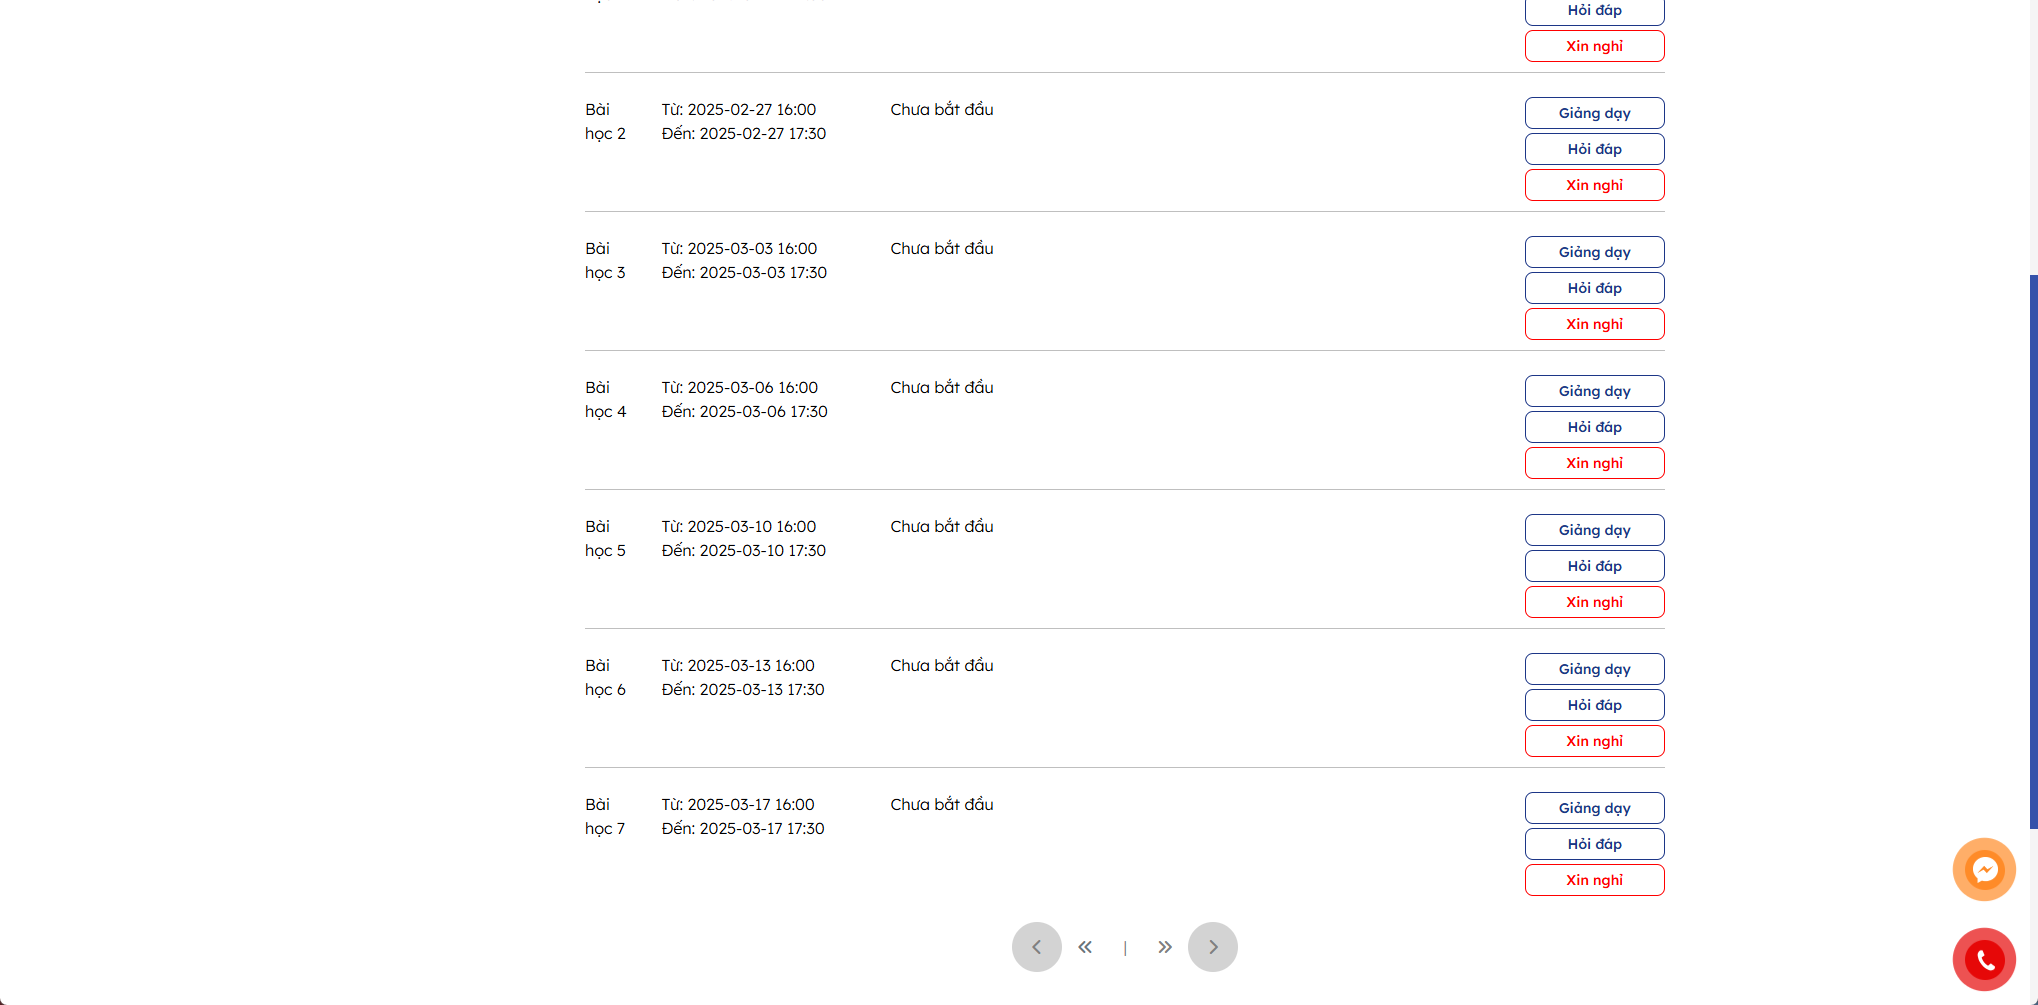This screenshot has width=2038, height=1005.
Task: Click Giảng dạy for Bài học 5
Action: tap(1595, 530)
